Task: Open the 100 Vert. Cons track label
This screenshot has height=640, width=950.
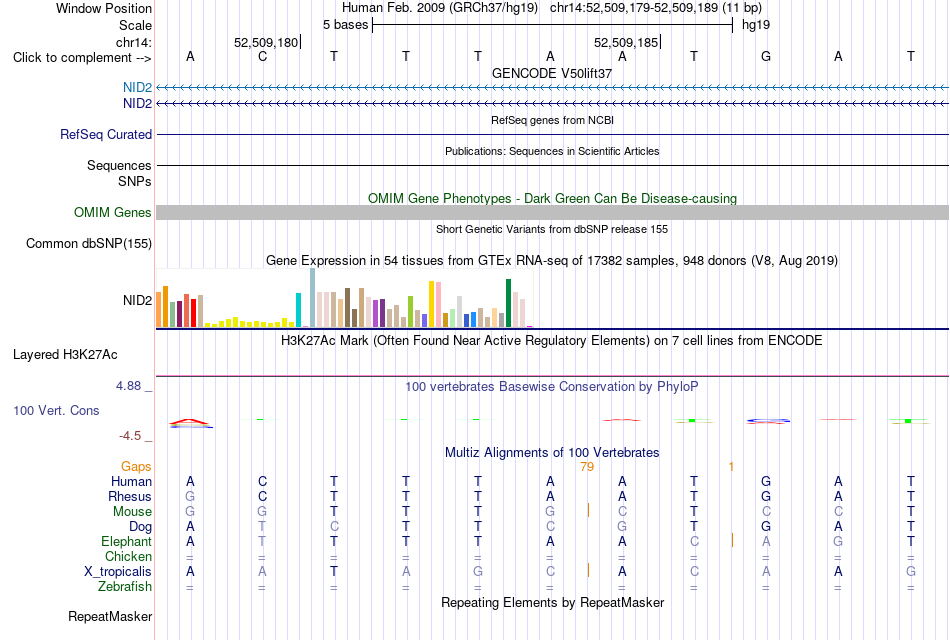Action: (56, 410)
